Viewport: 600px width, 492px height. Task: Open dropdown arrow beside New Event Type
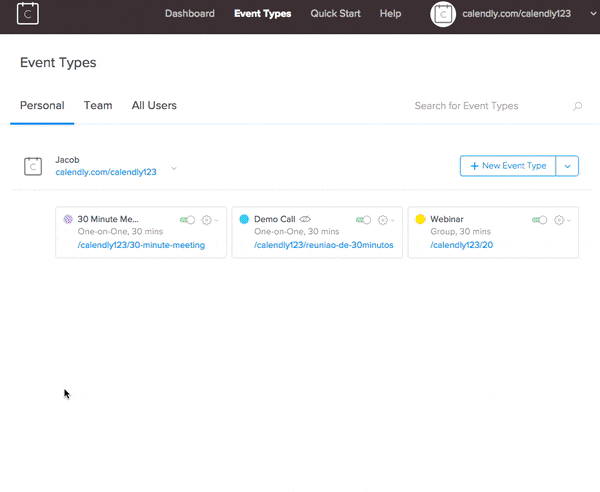(567, 166)
